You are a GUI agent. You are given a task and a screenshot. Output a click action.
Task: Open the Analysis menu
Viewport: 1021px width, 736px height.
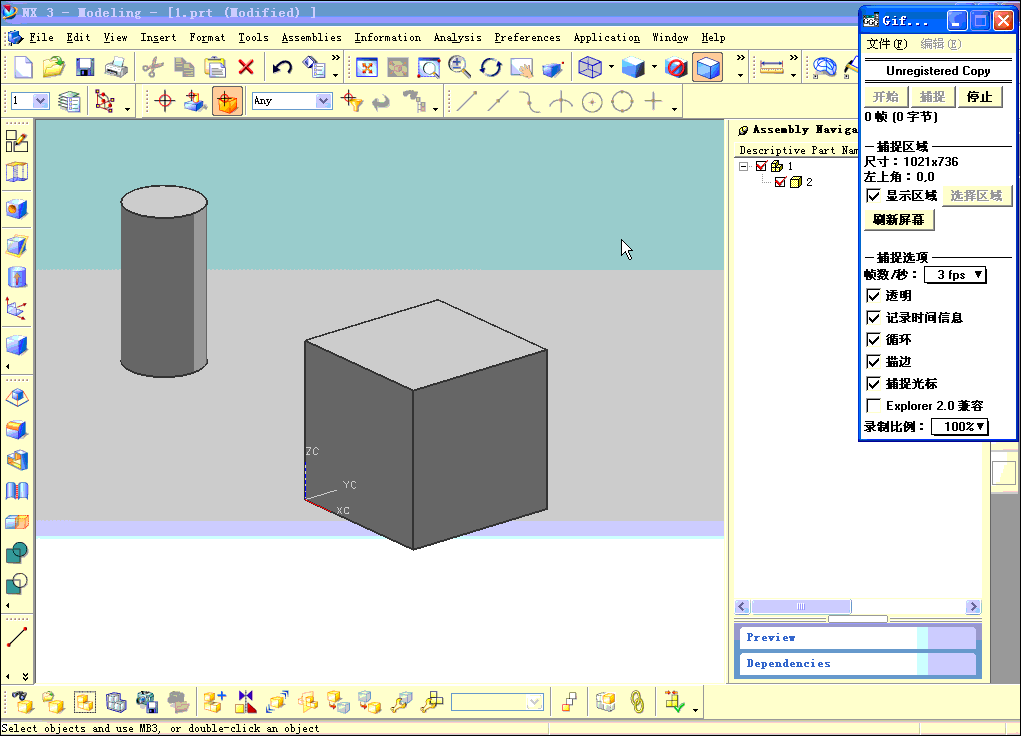point(458,38)
